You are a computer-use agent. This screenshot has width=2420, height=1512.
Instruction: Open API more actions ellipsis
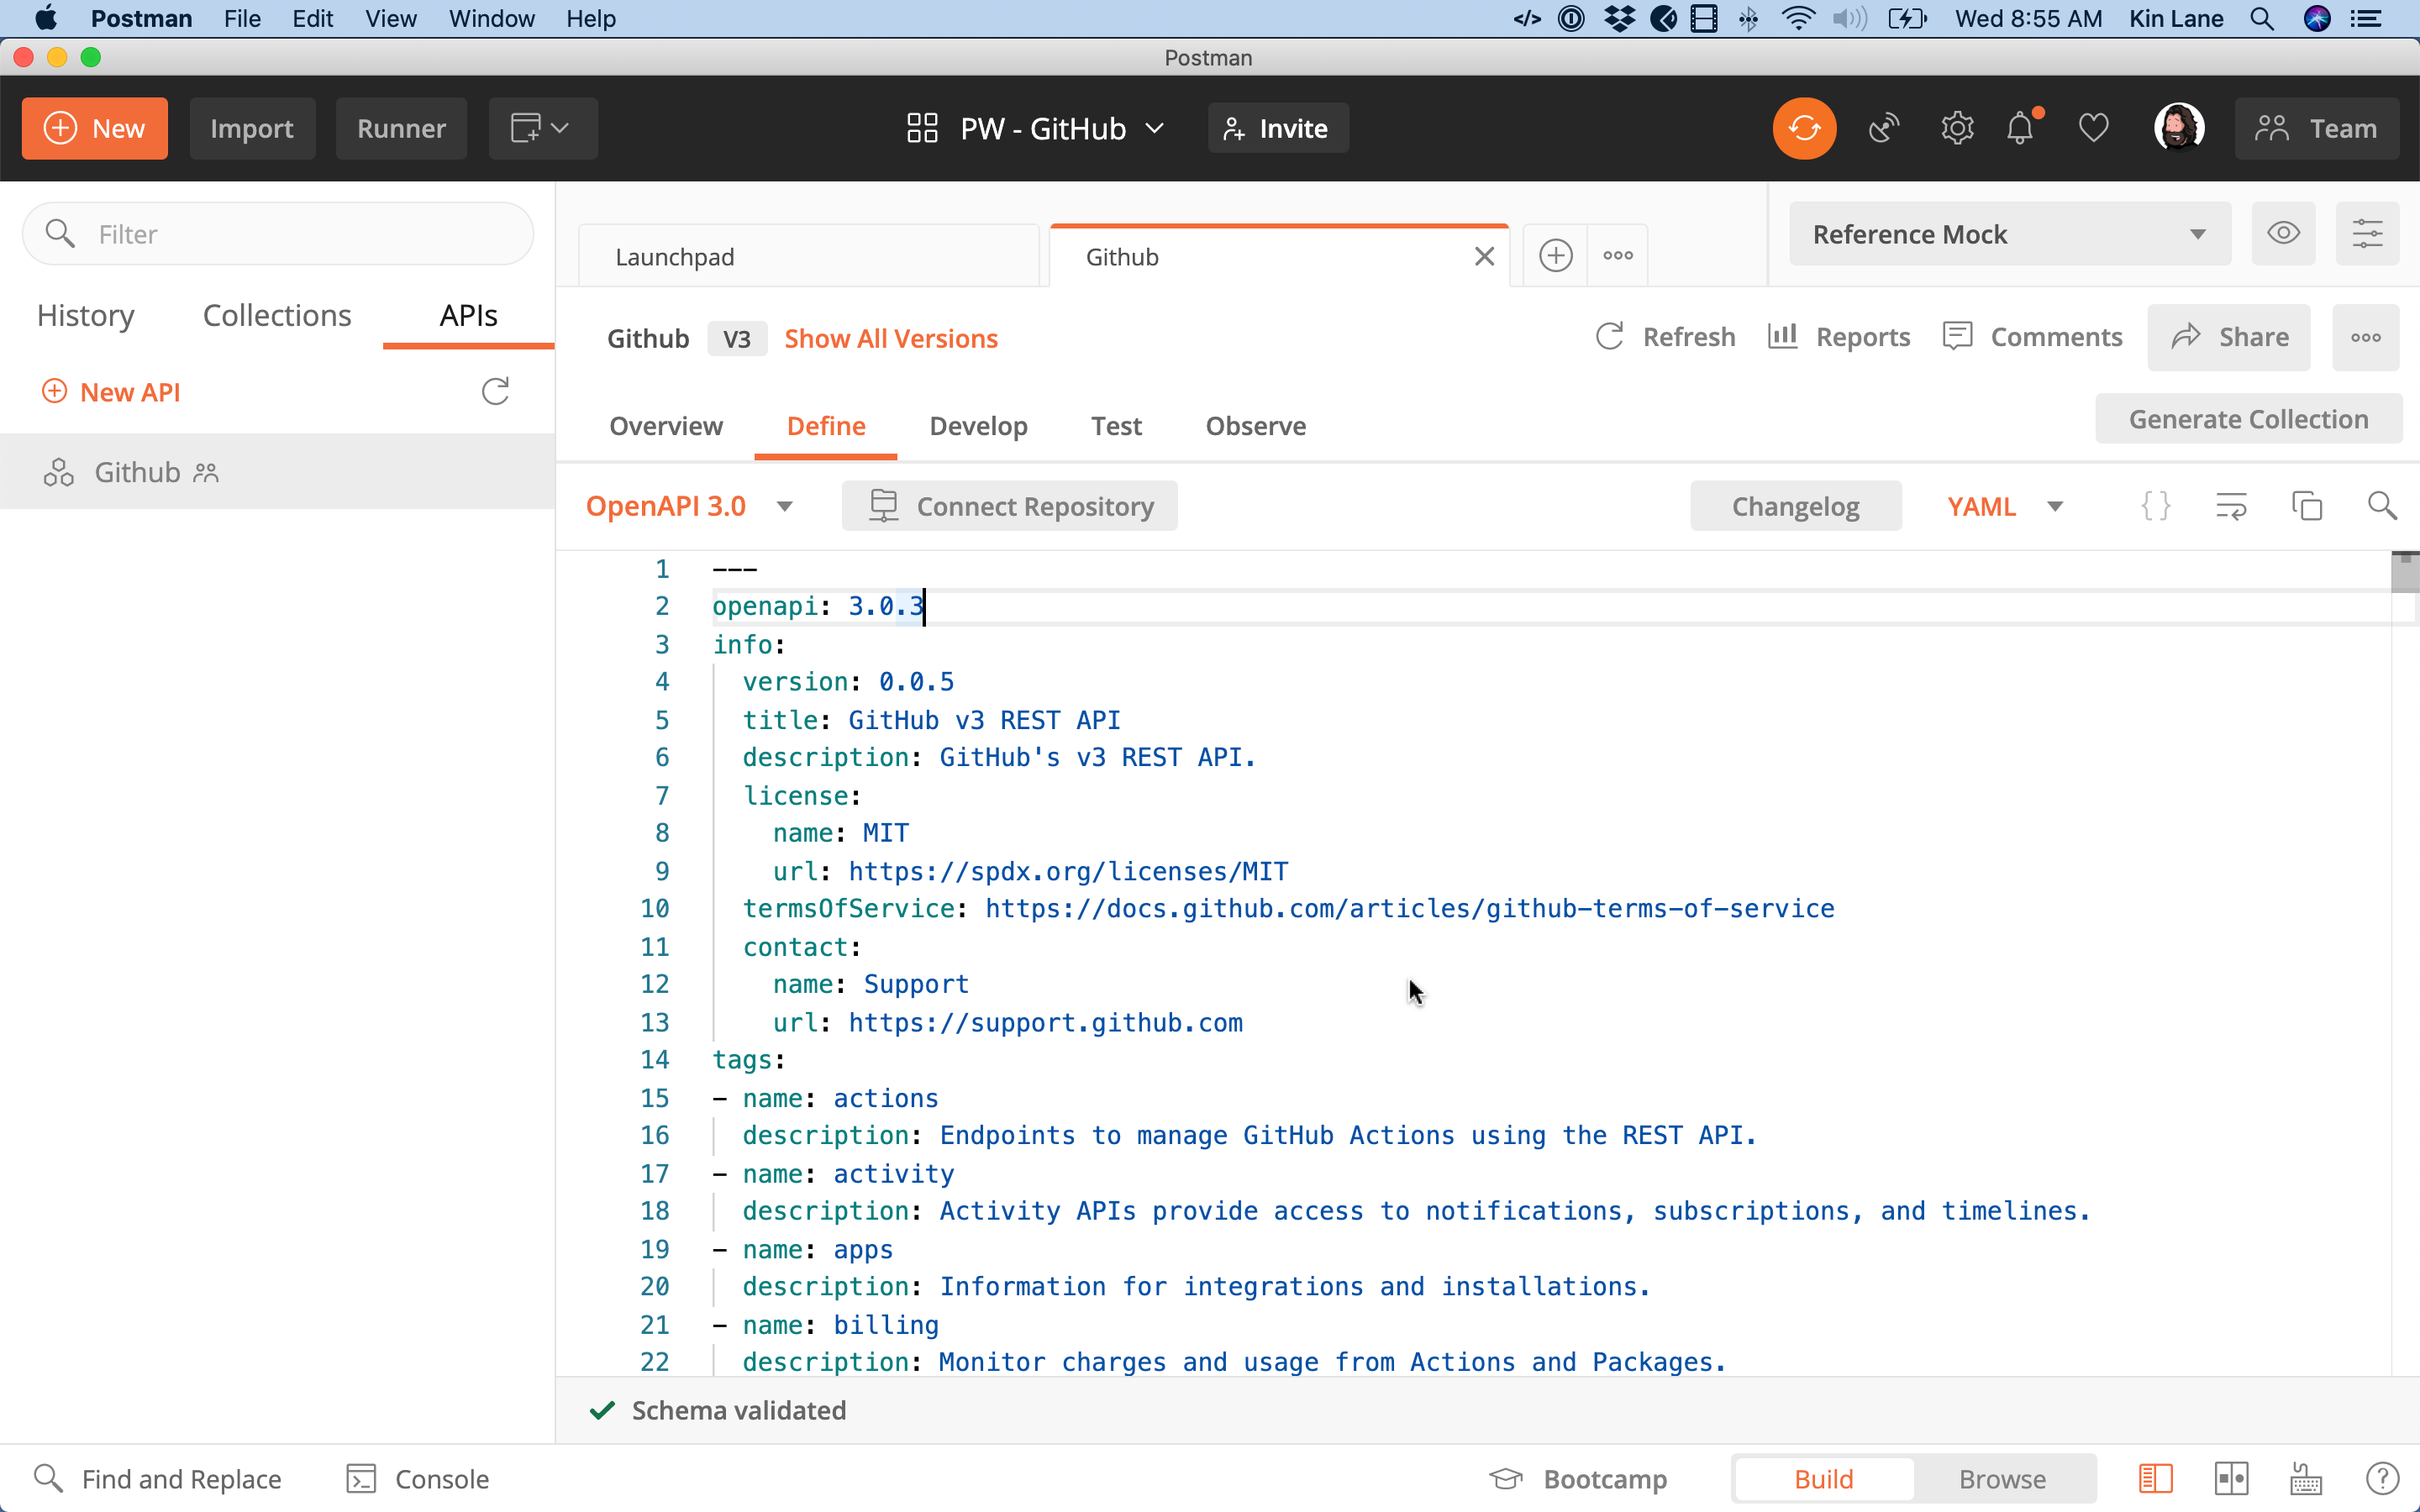tap(2365, 337)
